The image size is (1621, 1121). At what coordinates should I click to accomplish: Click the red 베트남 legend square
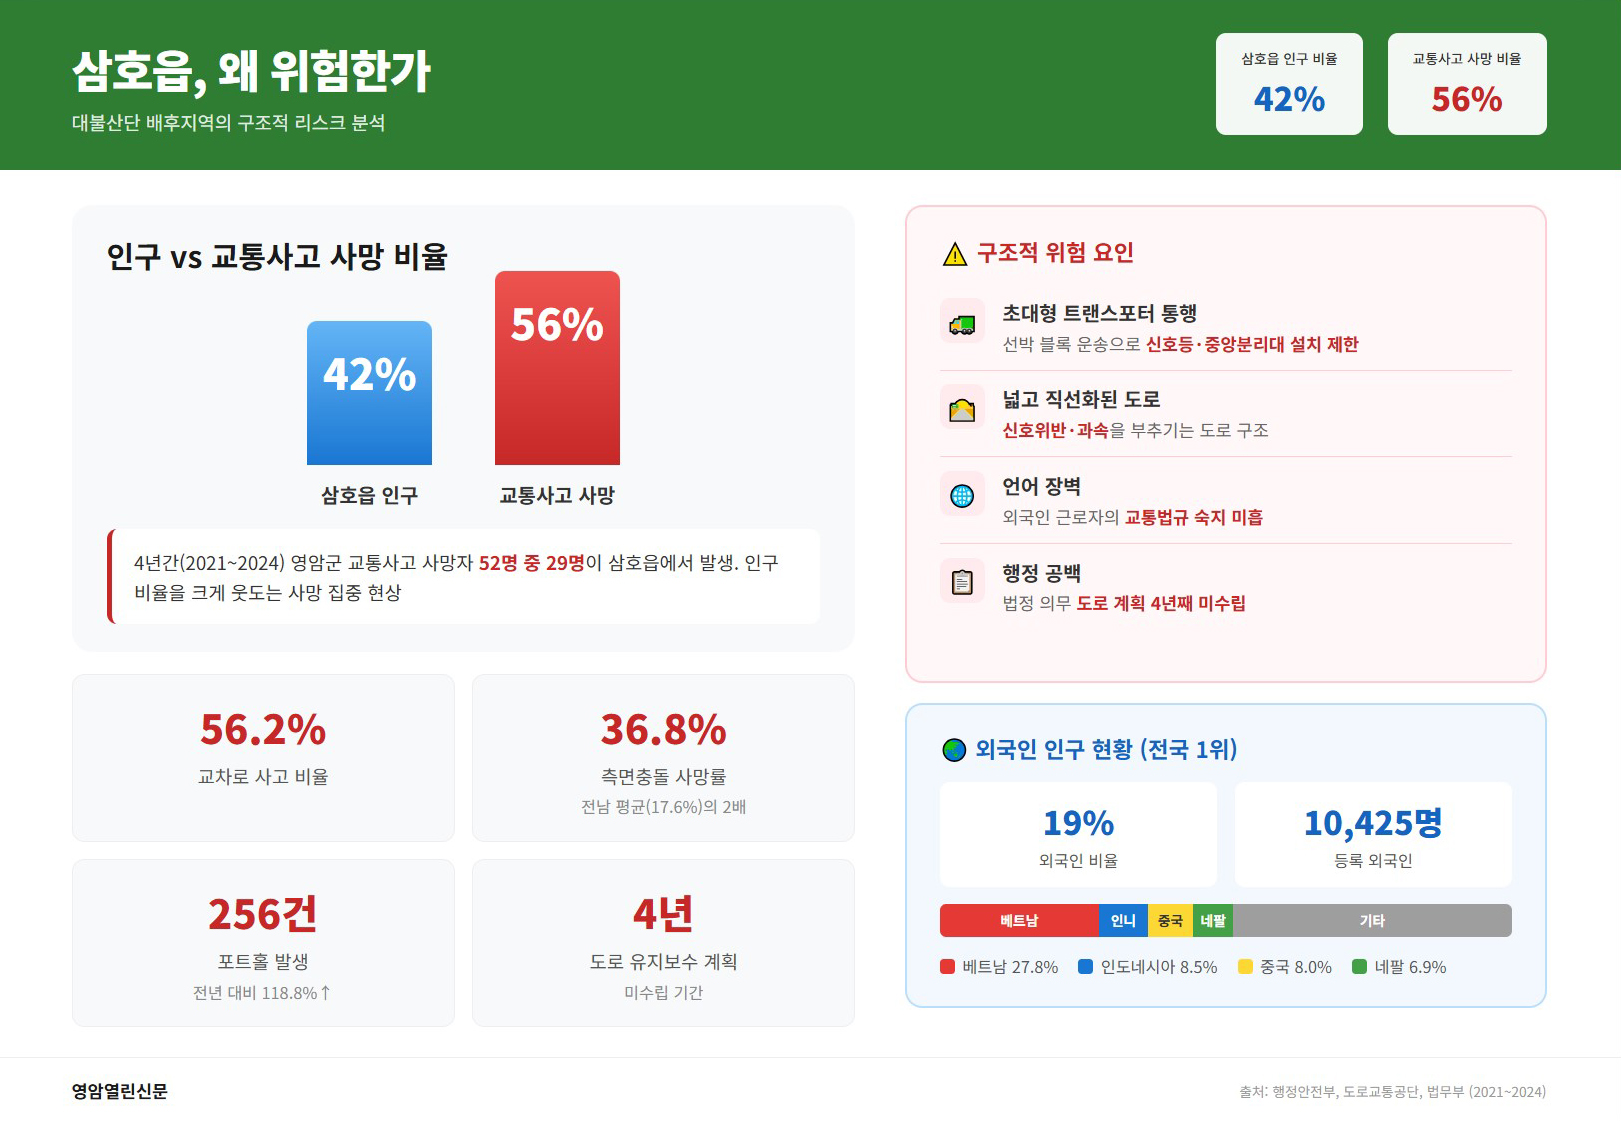(x=947, y=967)
